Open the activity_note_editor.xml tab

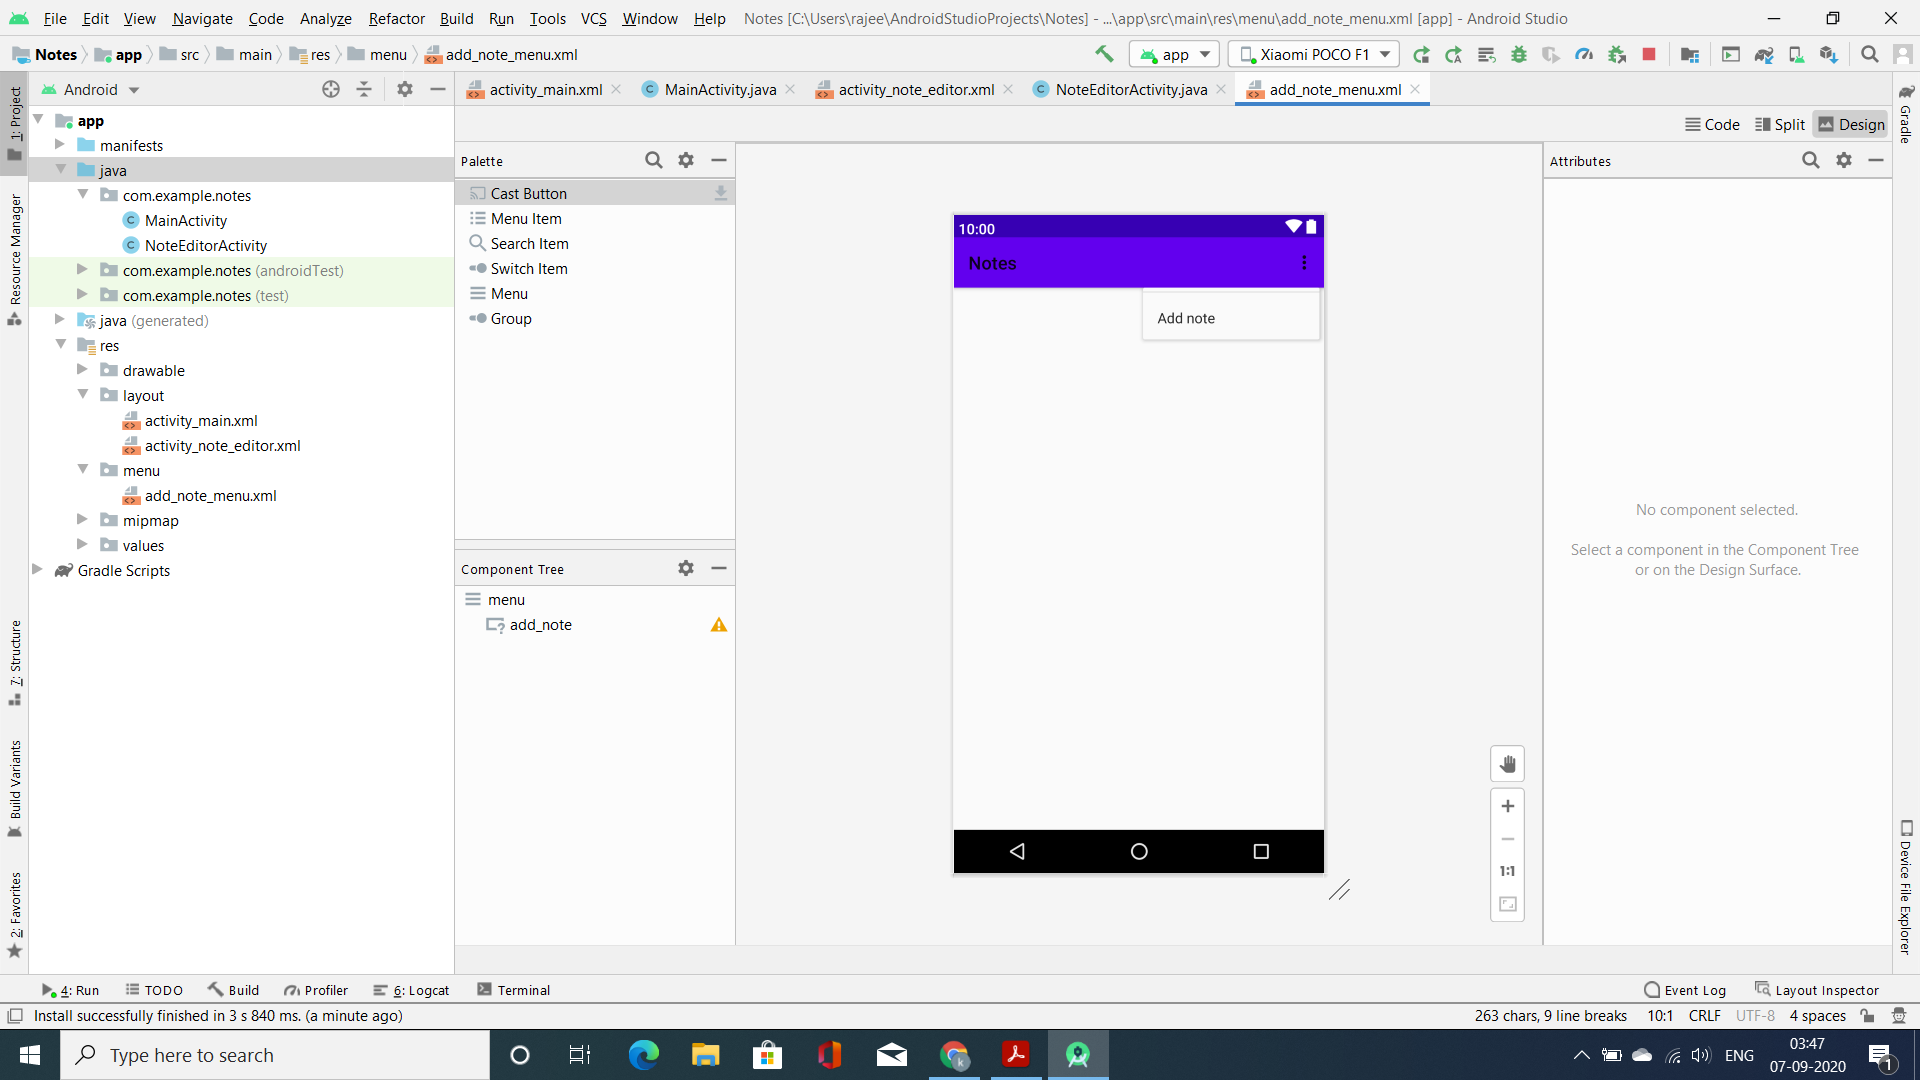(919, 90)
